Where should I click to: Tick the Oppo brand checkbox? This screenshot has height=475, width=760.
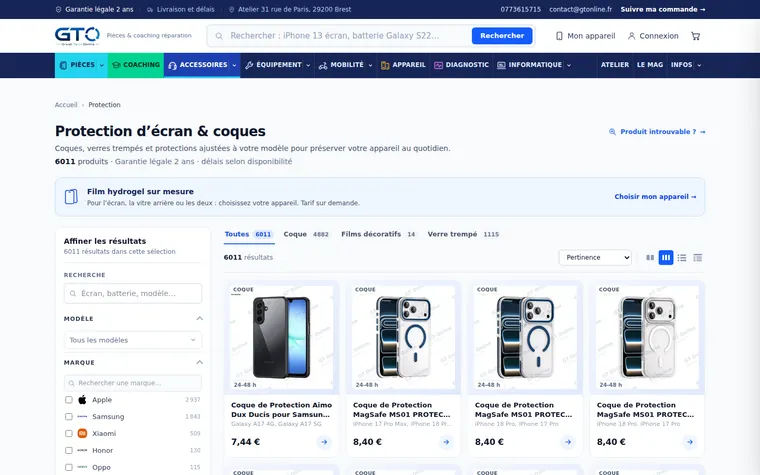[69, 467]
